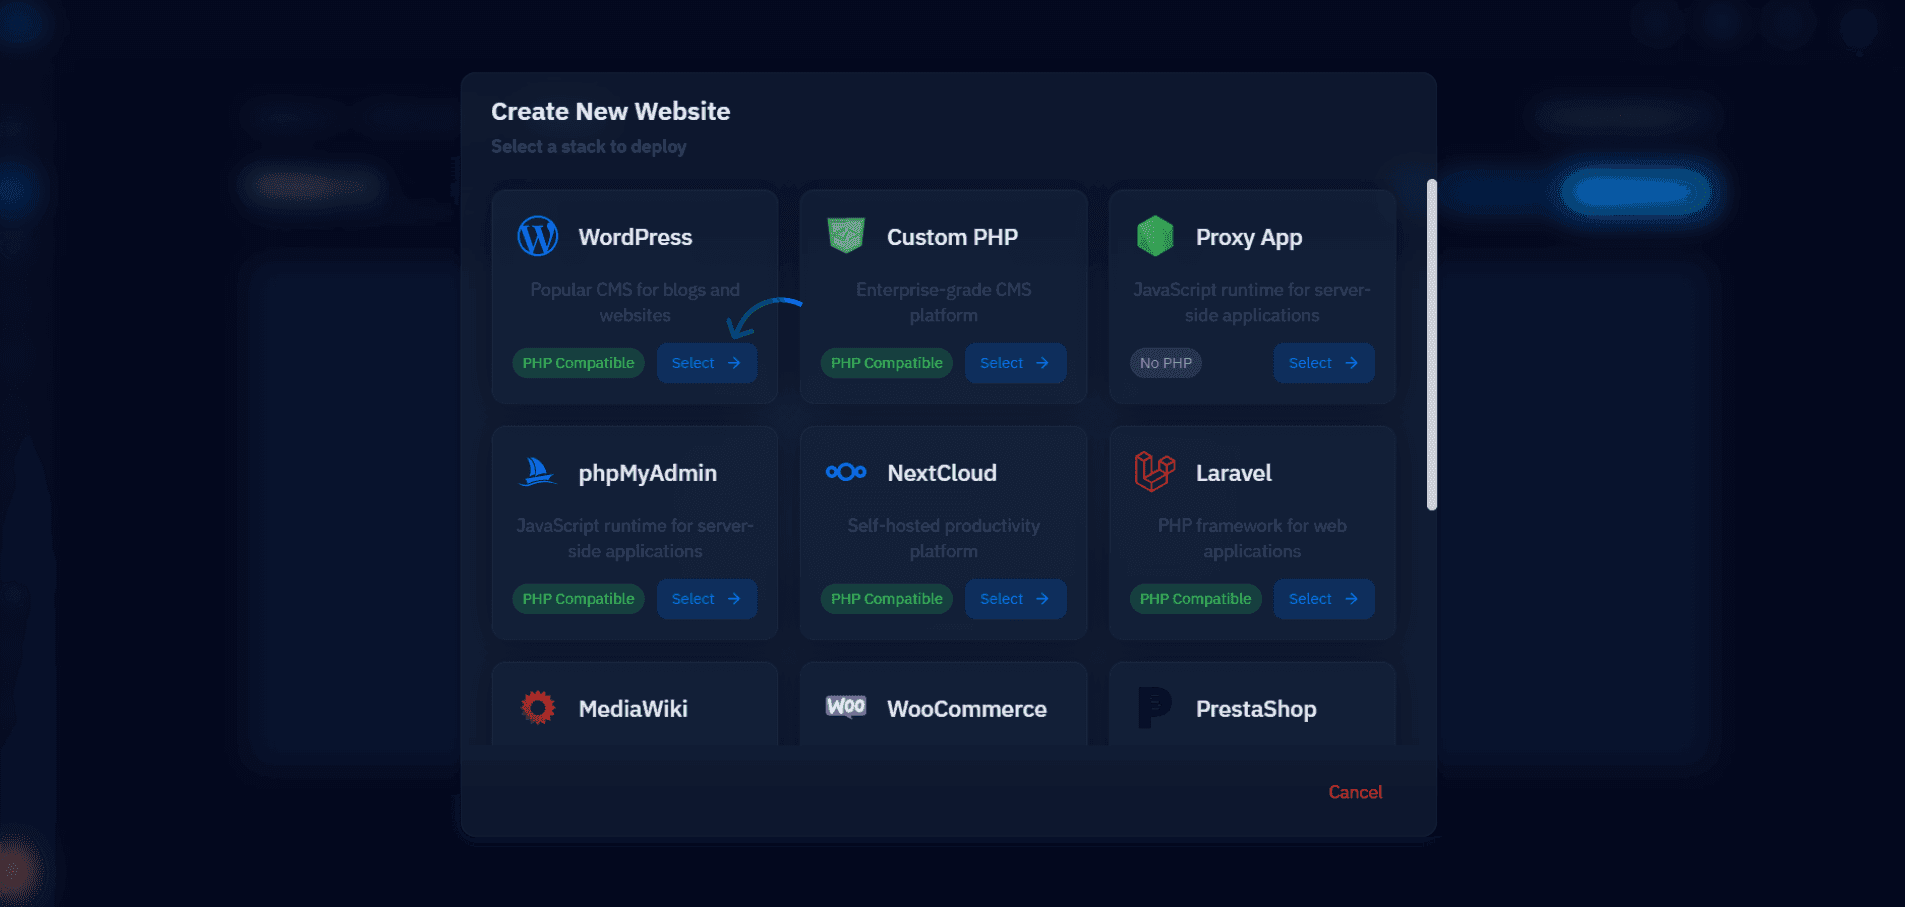Click the Laravel red logo icon
This screenshot has height=907, width=1905.
(x=1155, y=472)
